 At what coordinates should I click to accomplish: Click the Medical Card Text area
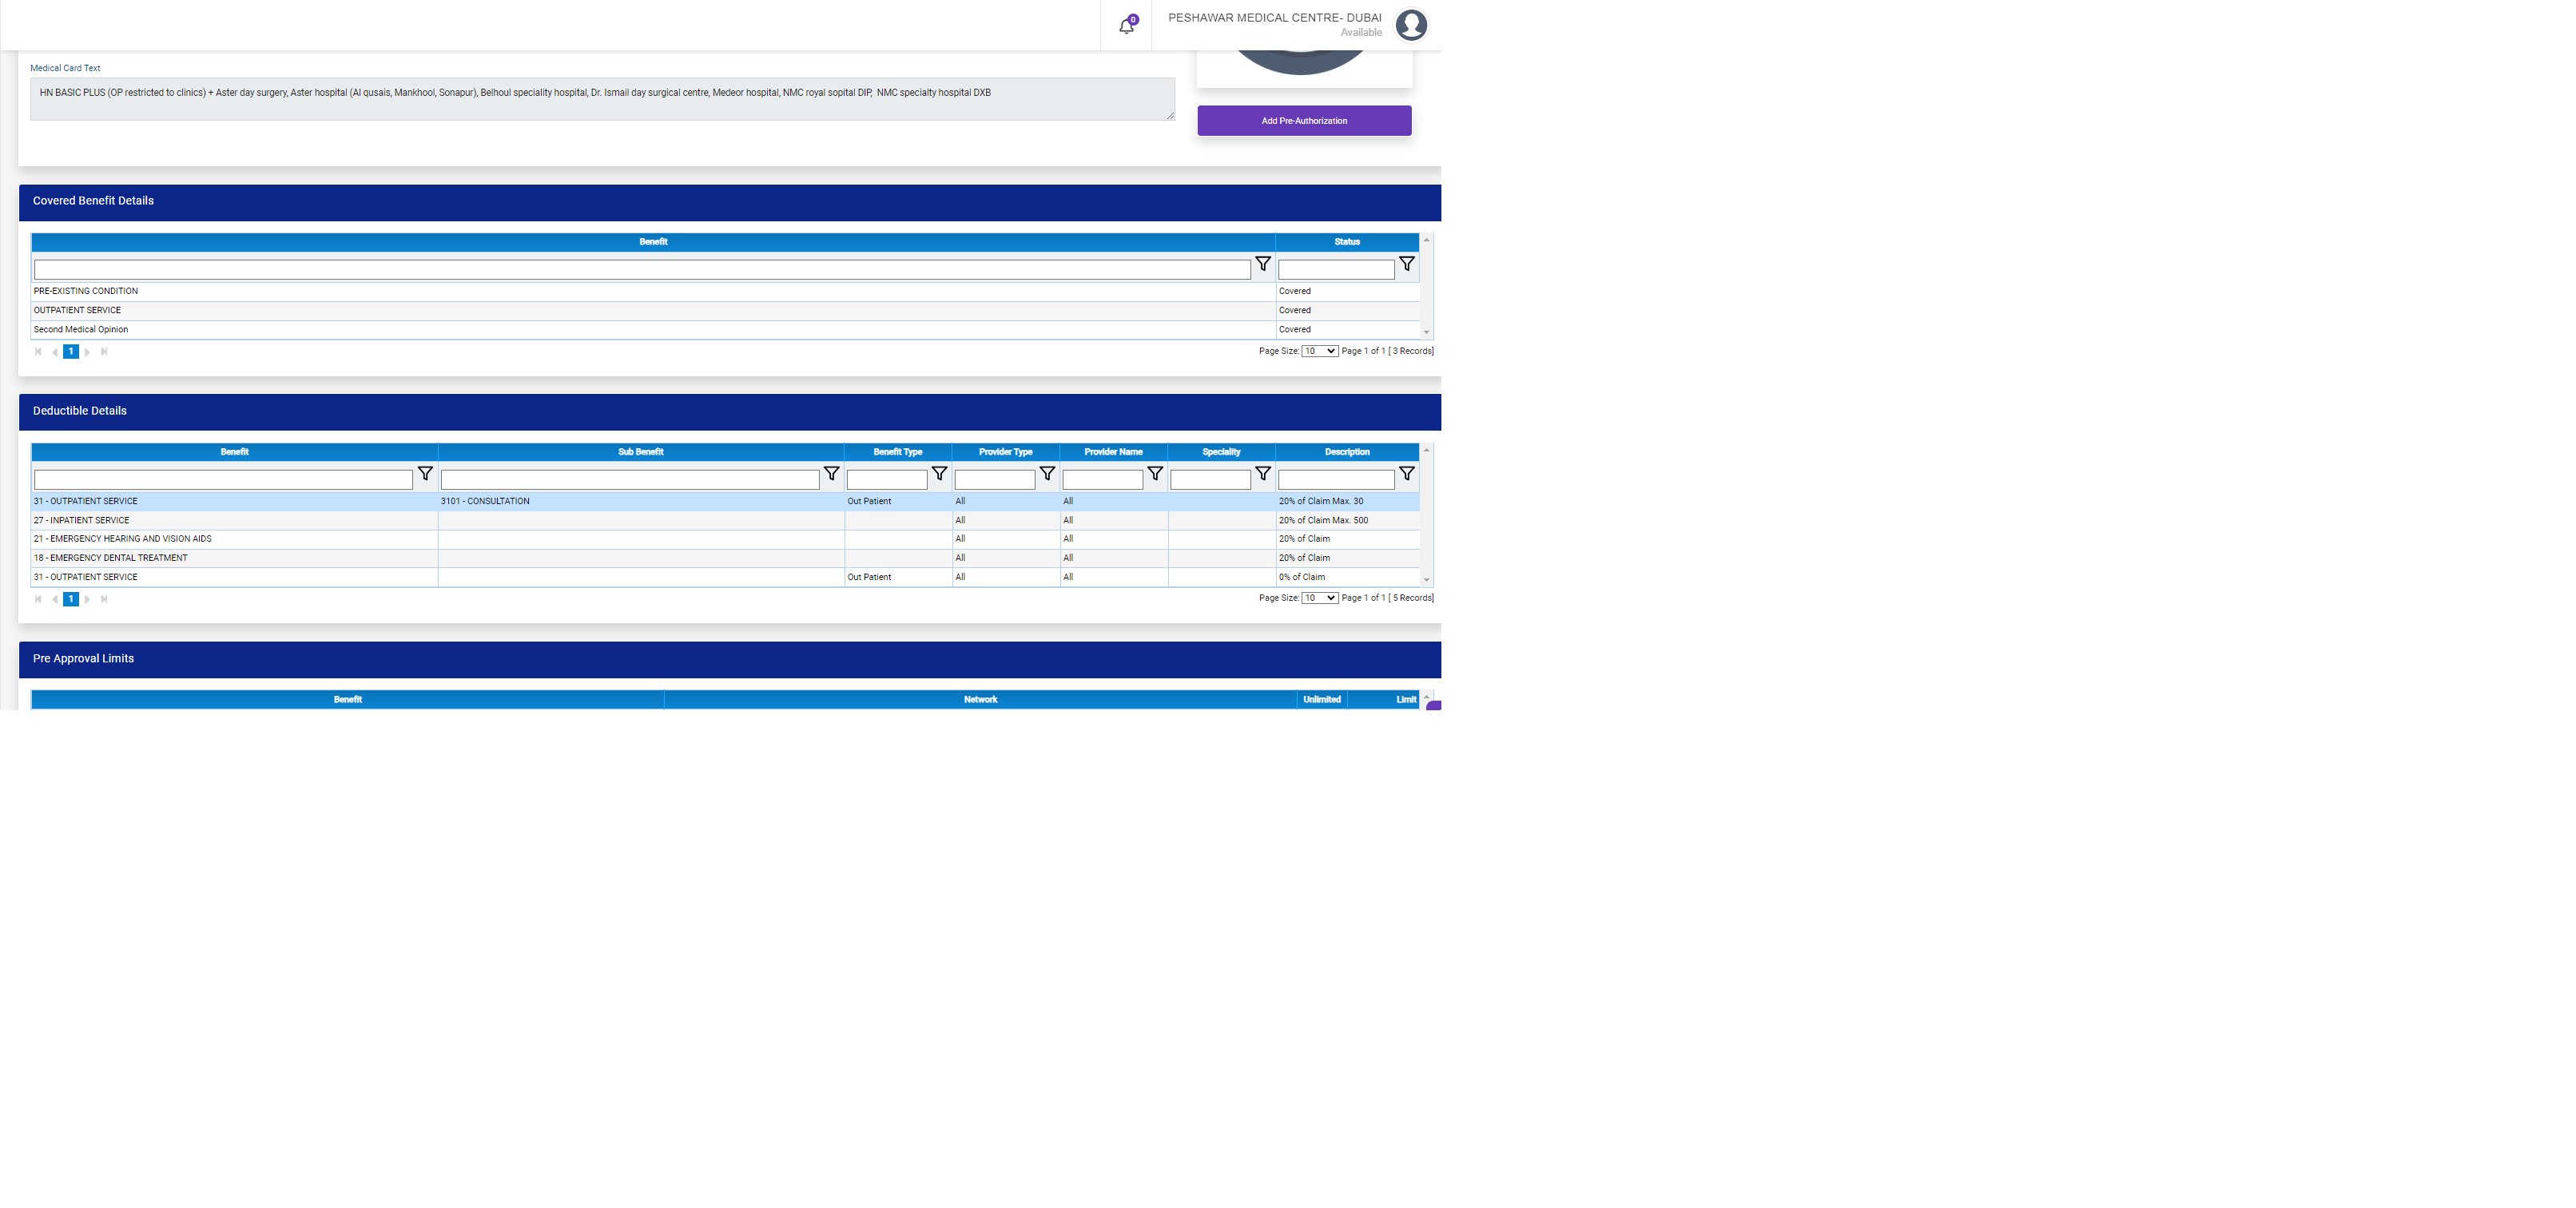(x=601, y=99)
